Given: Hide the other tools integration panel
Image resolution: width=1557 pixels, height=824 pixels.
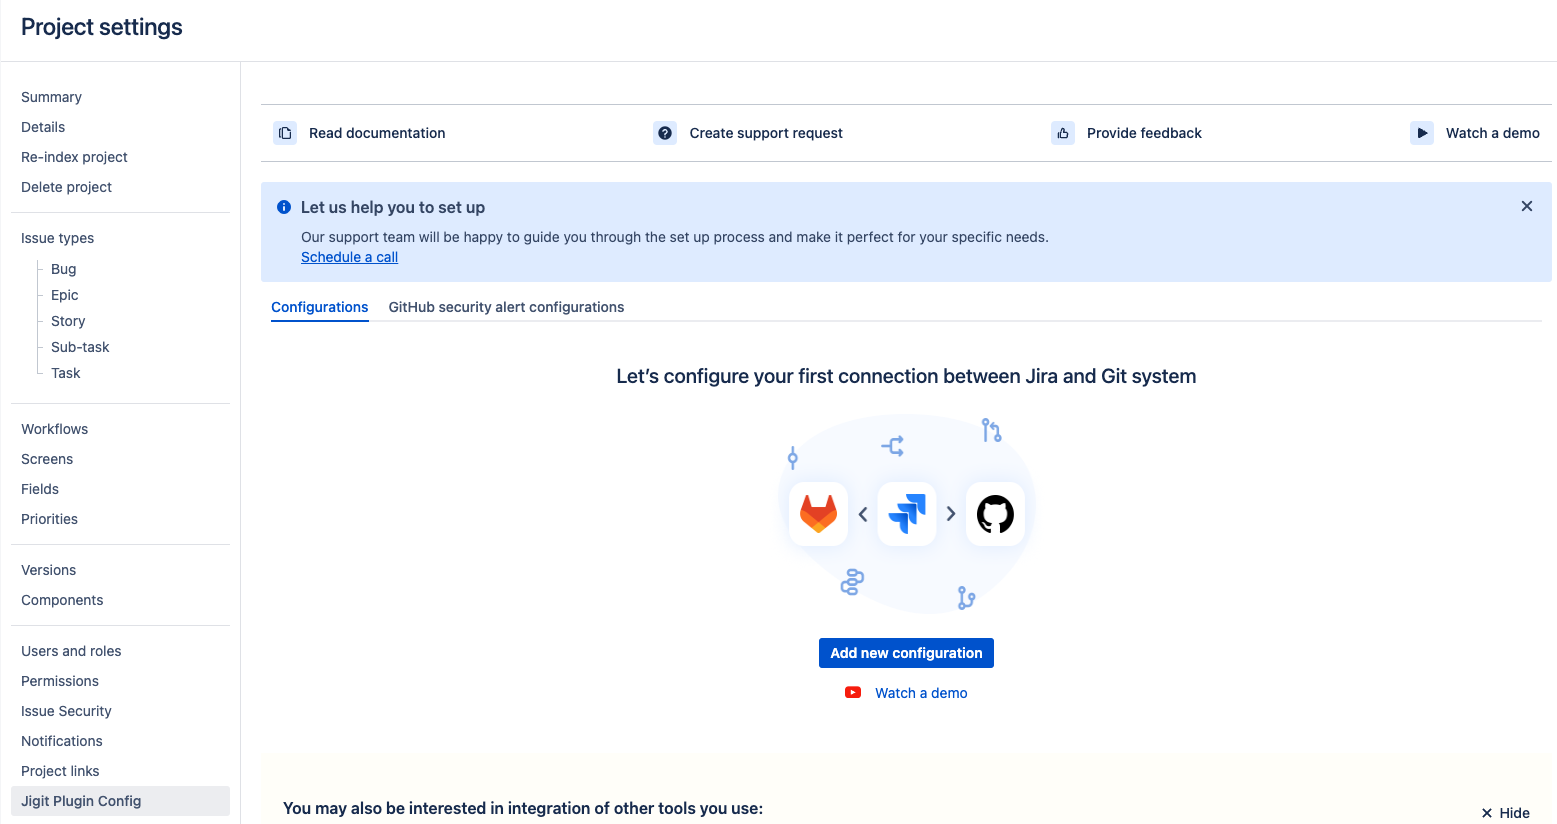Looking at the screenshot, I should [1505, 813].
